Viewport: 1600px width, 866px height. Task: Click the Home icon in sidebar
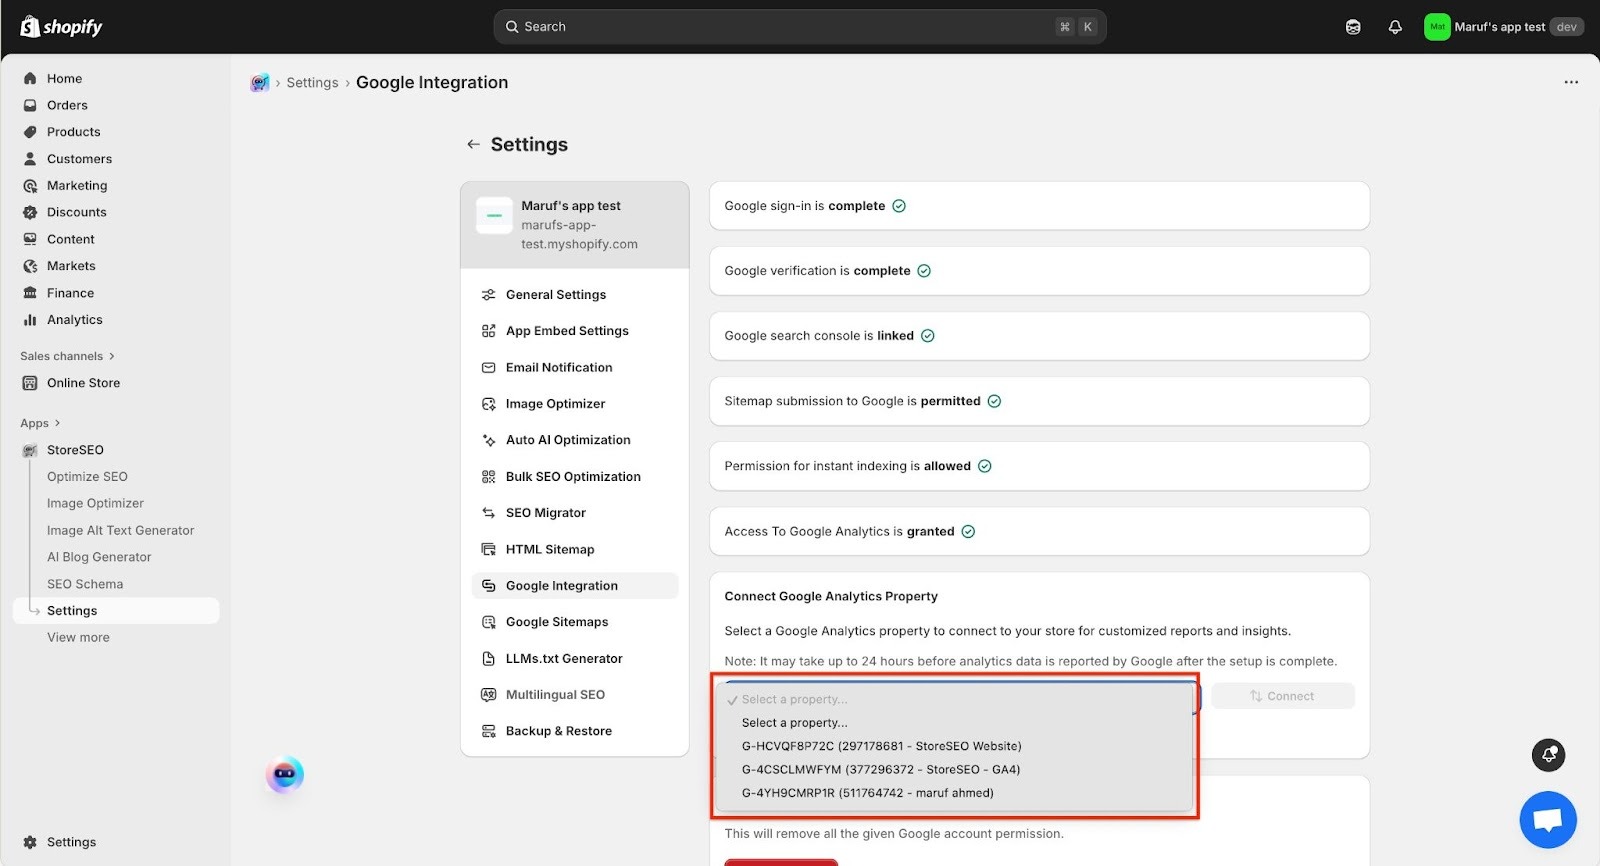coord(30,78)
